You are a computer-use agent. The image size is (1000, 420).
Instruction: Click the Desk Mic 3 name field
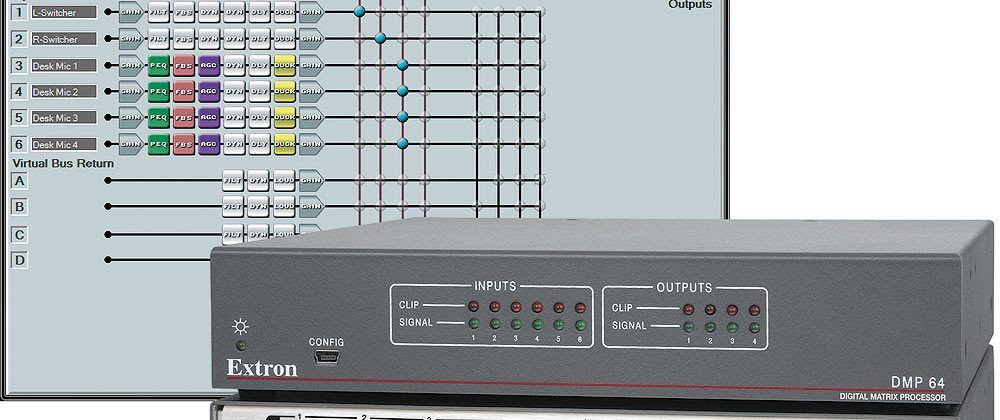[64, 118]
